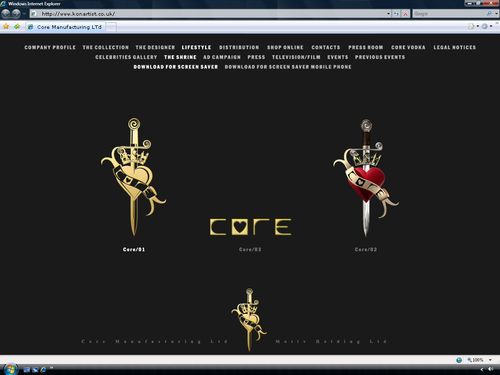Open the Page menu dropdown arrow
The width and height of the screenshot is (500, 375).
coord(477,26)
